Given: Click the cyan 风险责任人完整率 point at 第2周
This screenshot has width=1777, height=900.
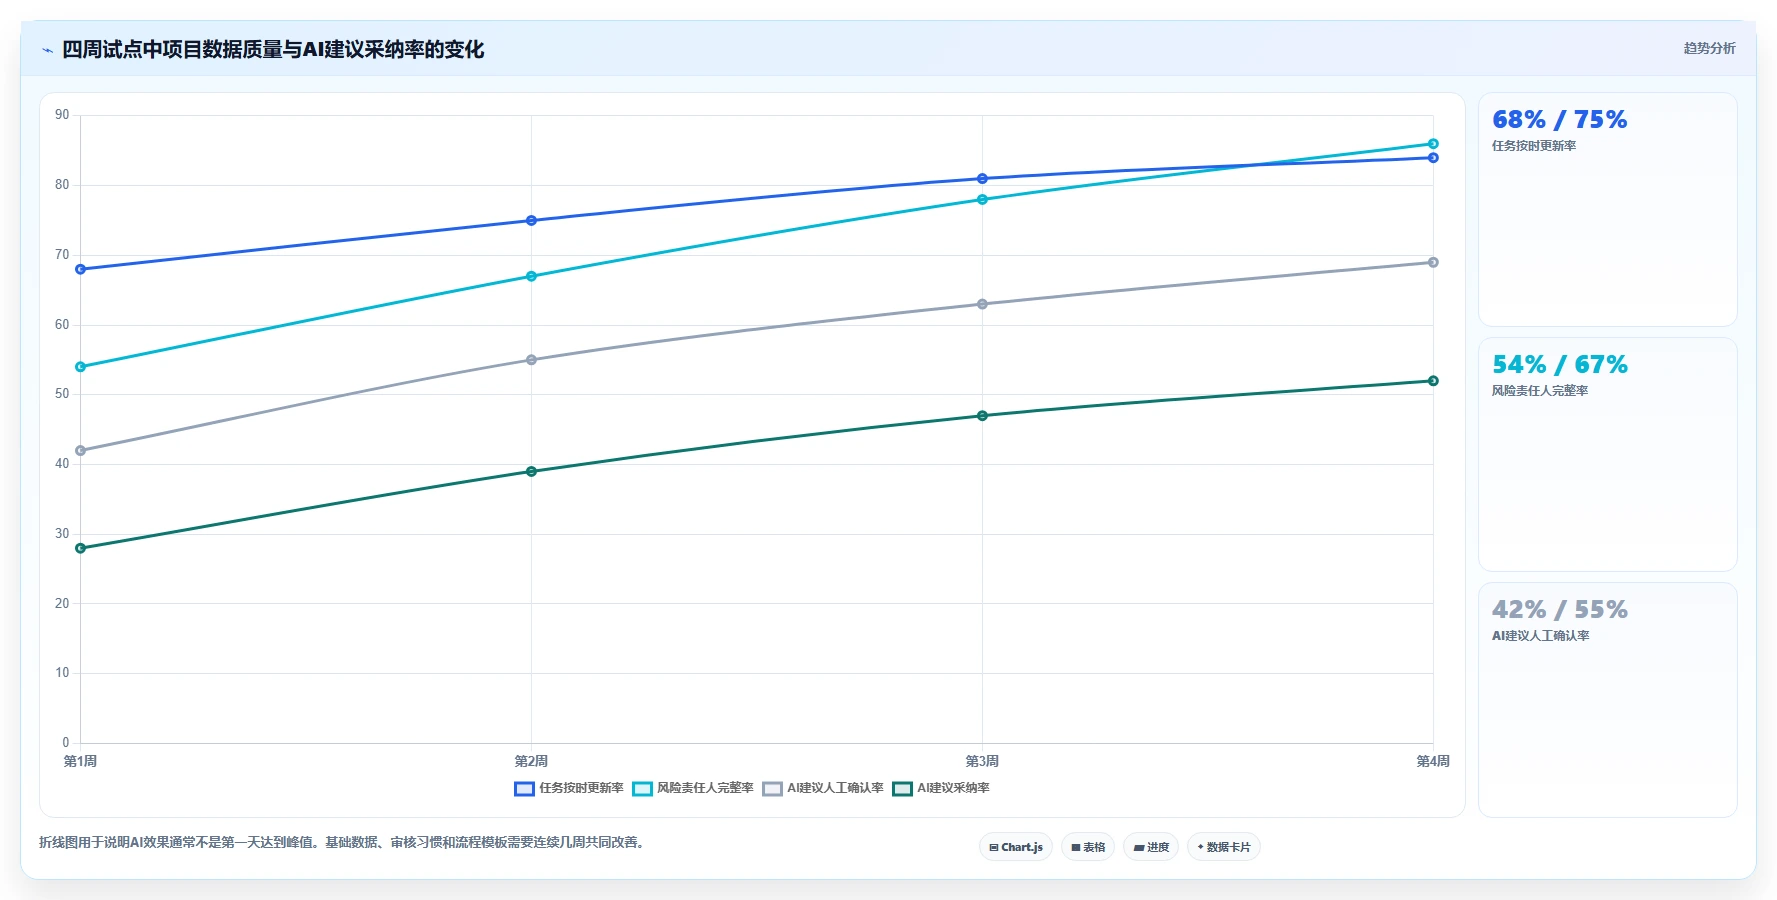Looking at the screenshot, I should (531, 276).
